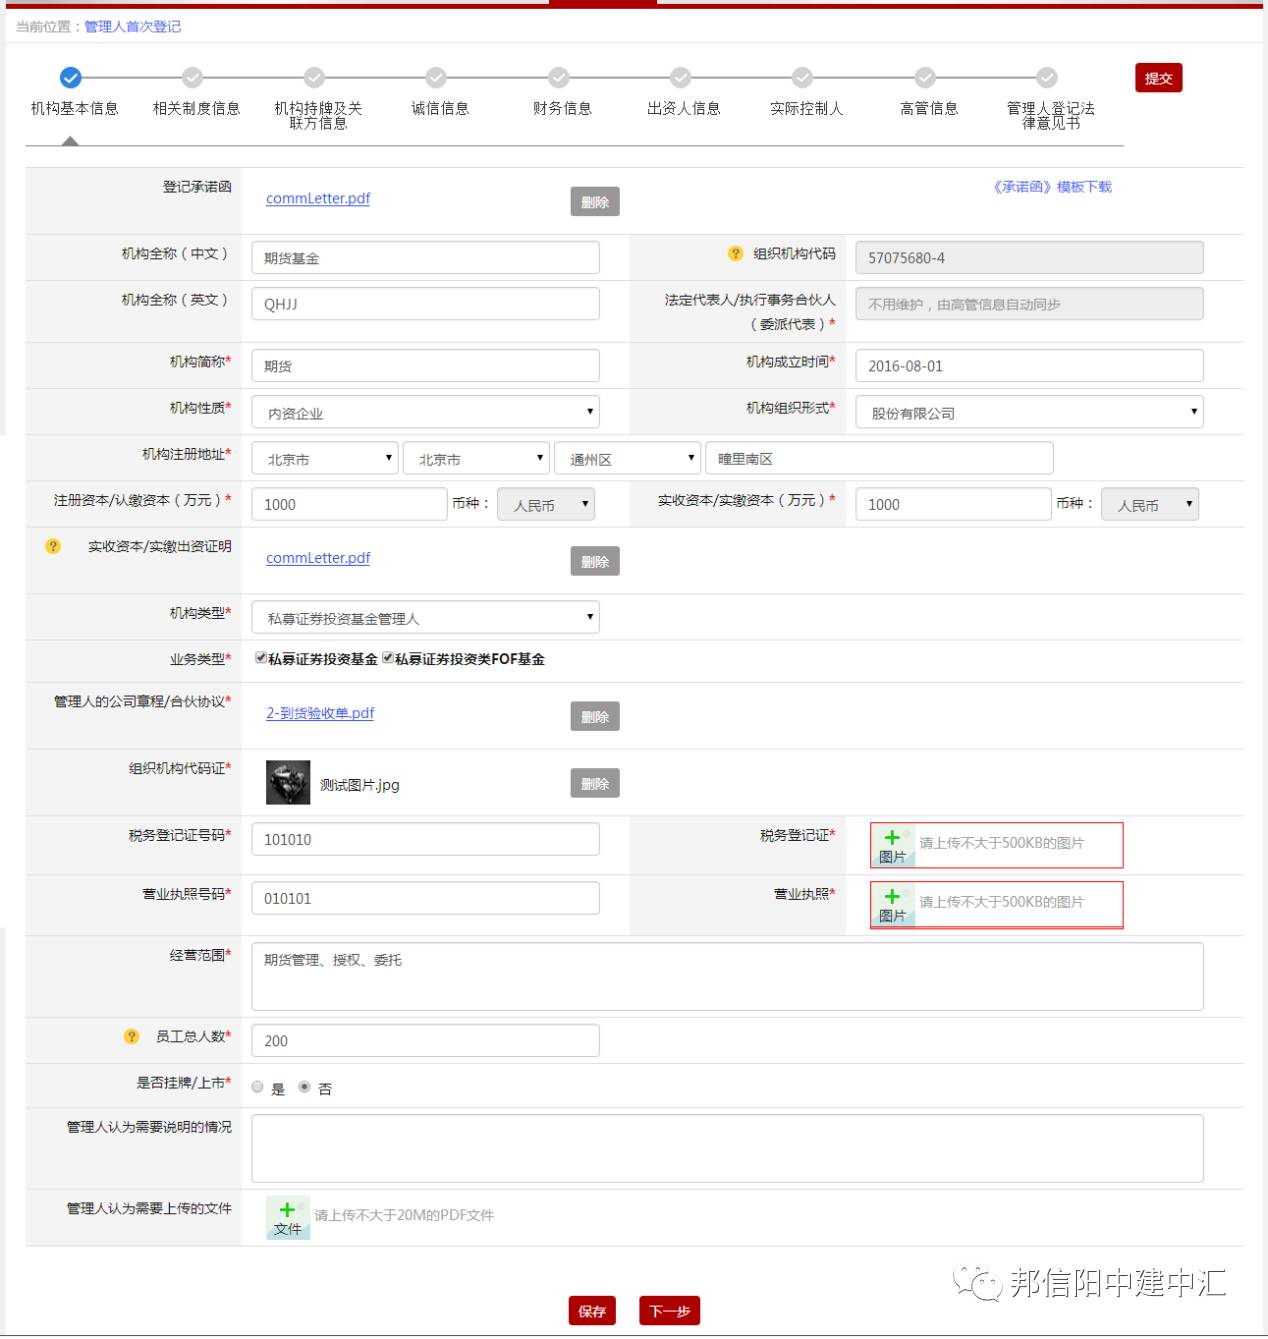Select 是 radio for 是否挂牌/上市

258,1087
